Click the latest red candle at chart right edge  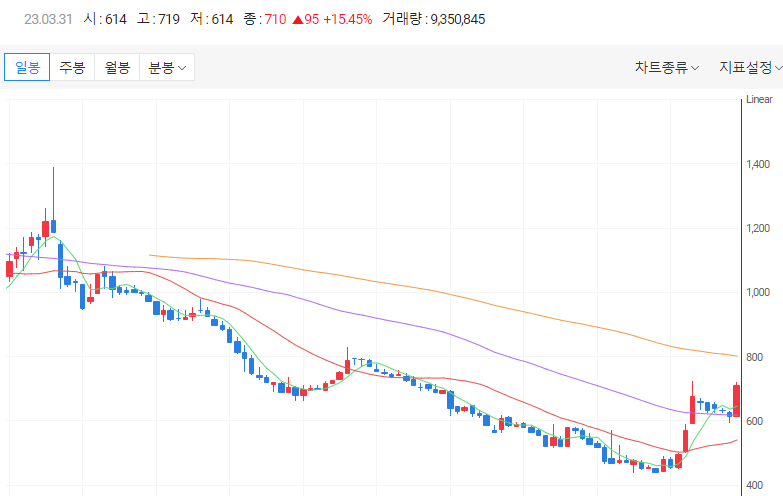(x=736, y=400)
